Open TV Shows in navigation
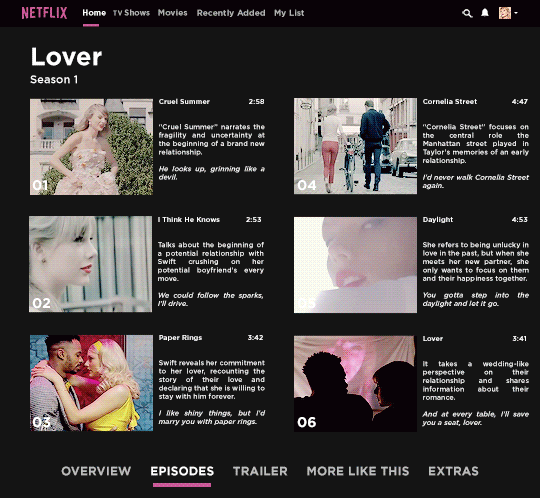 (131, 13)
